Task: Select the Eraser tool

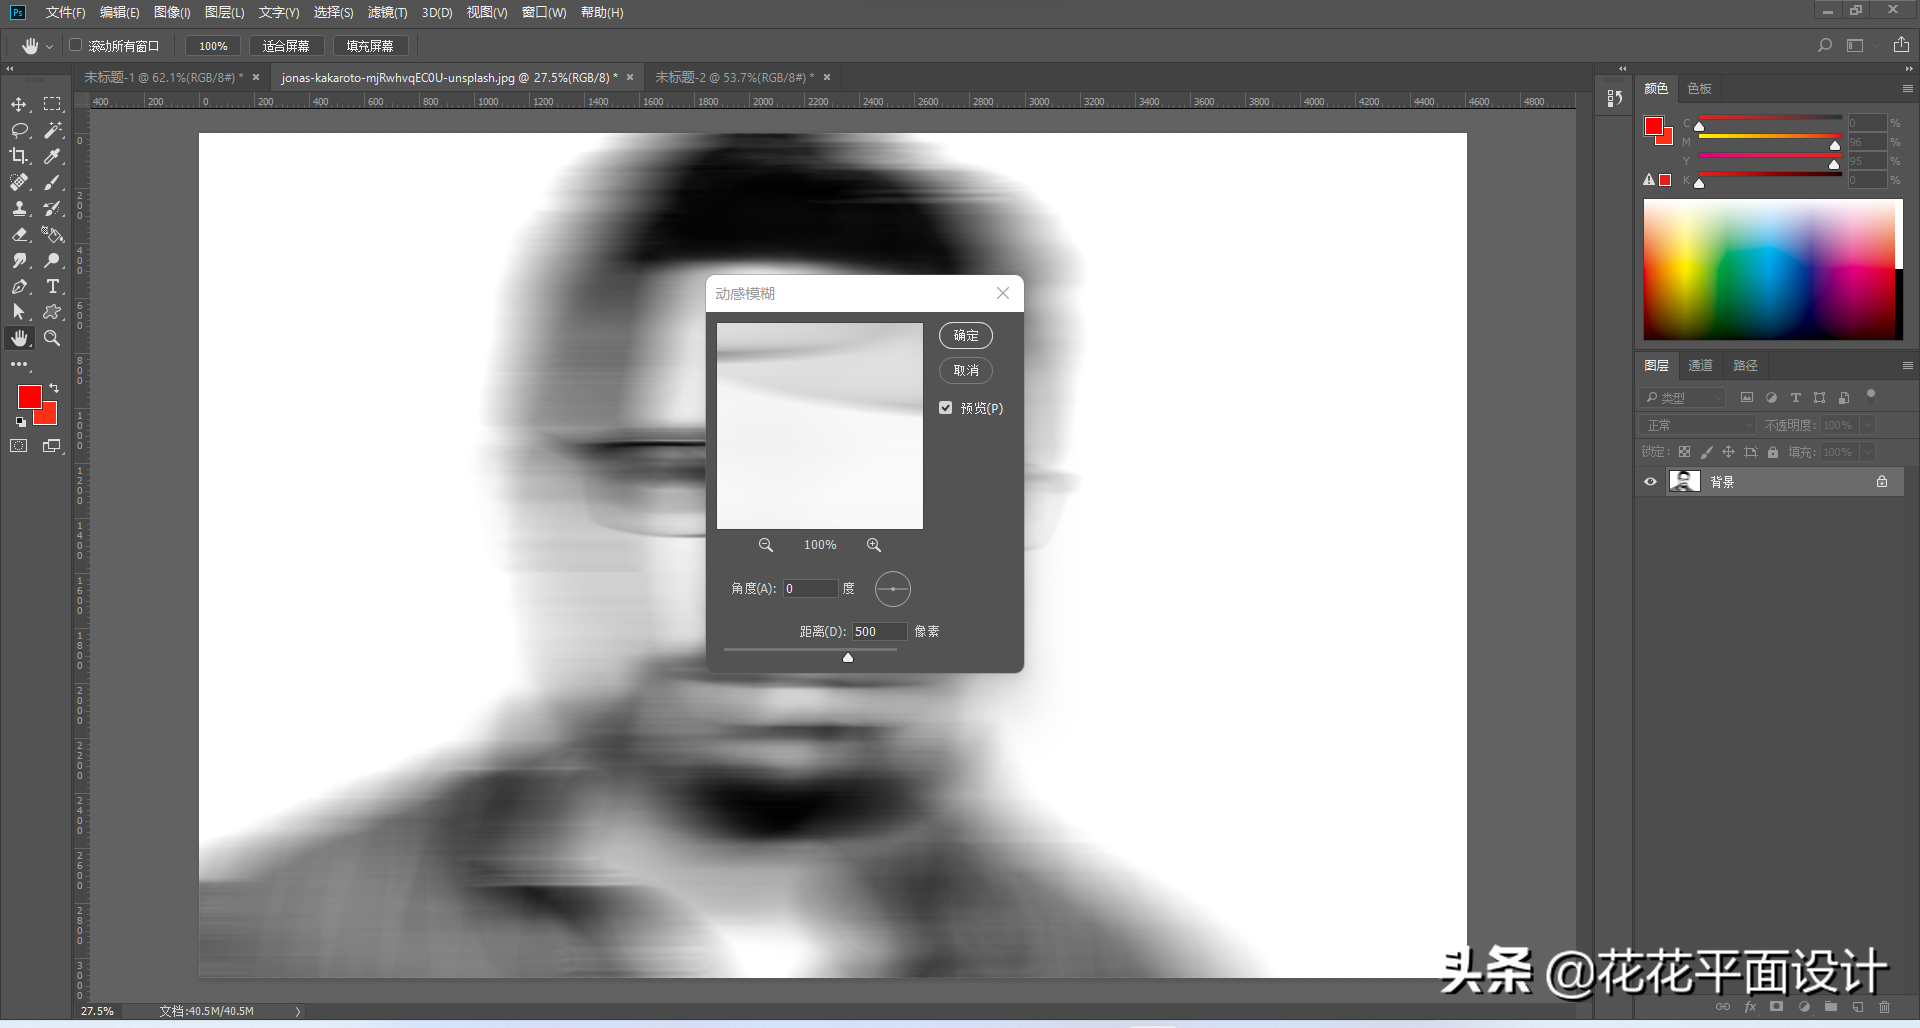Action: tap(19, 234)
